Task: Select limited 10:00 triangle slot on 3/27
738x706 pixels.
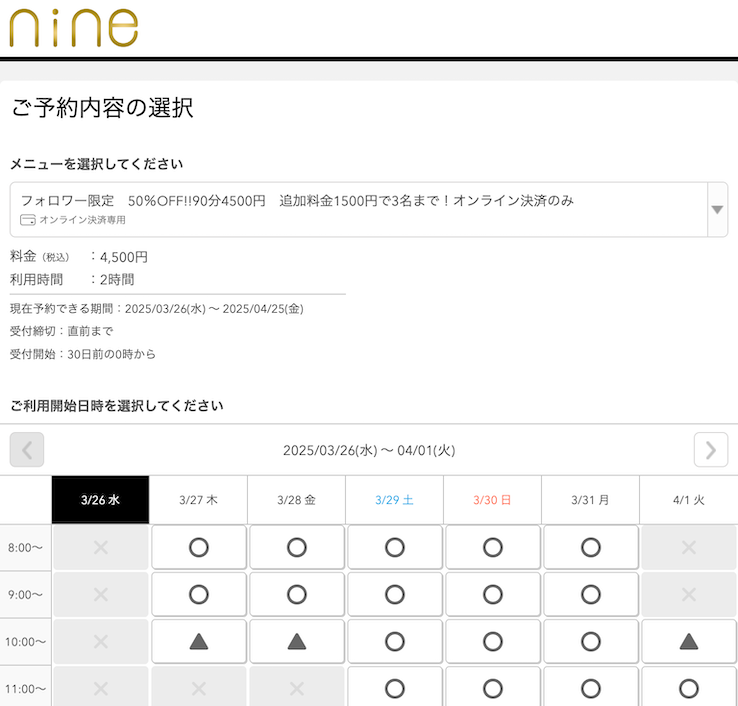Action: pos(198,641)
